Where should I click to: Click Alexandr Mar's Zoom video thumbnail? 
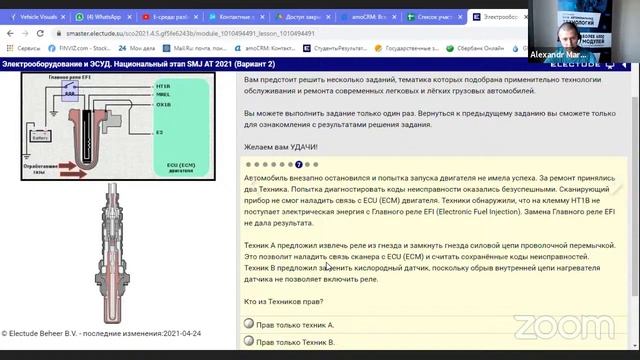pyautogui.click(x=584, y=31)
